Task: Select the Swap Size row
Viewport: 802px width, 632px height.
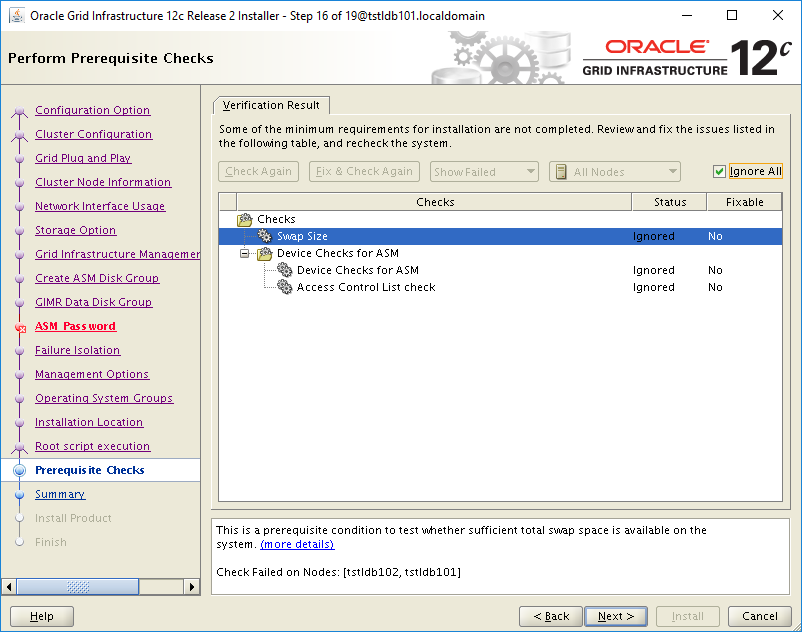Action: (x=500, y=236)
